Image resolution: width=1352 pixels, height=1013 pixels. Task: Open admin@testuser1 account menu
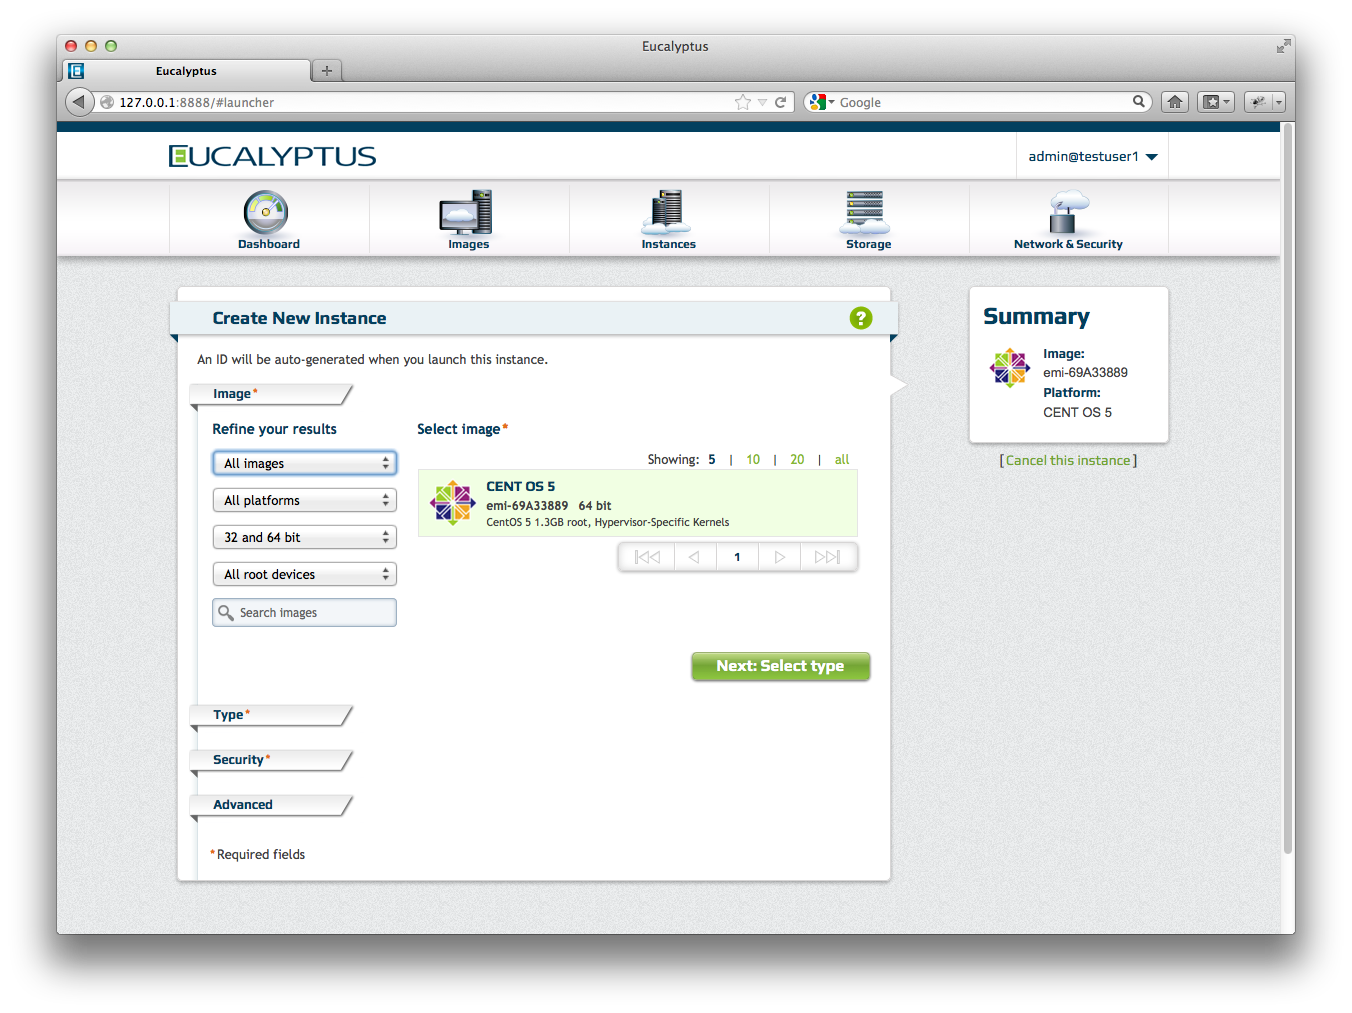point(1092,157)
